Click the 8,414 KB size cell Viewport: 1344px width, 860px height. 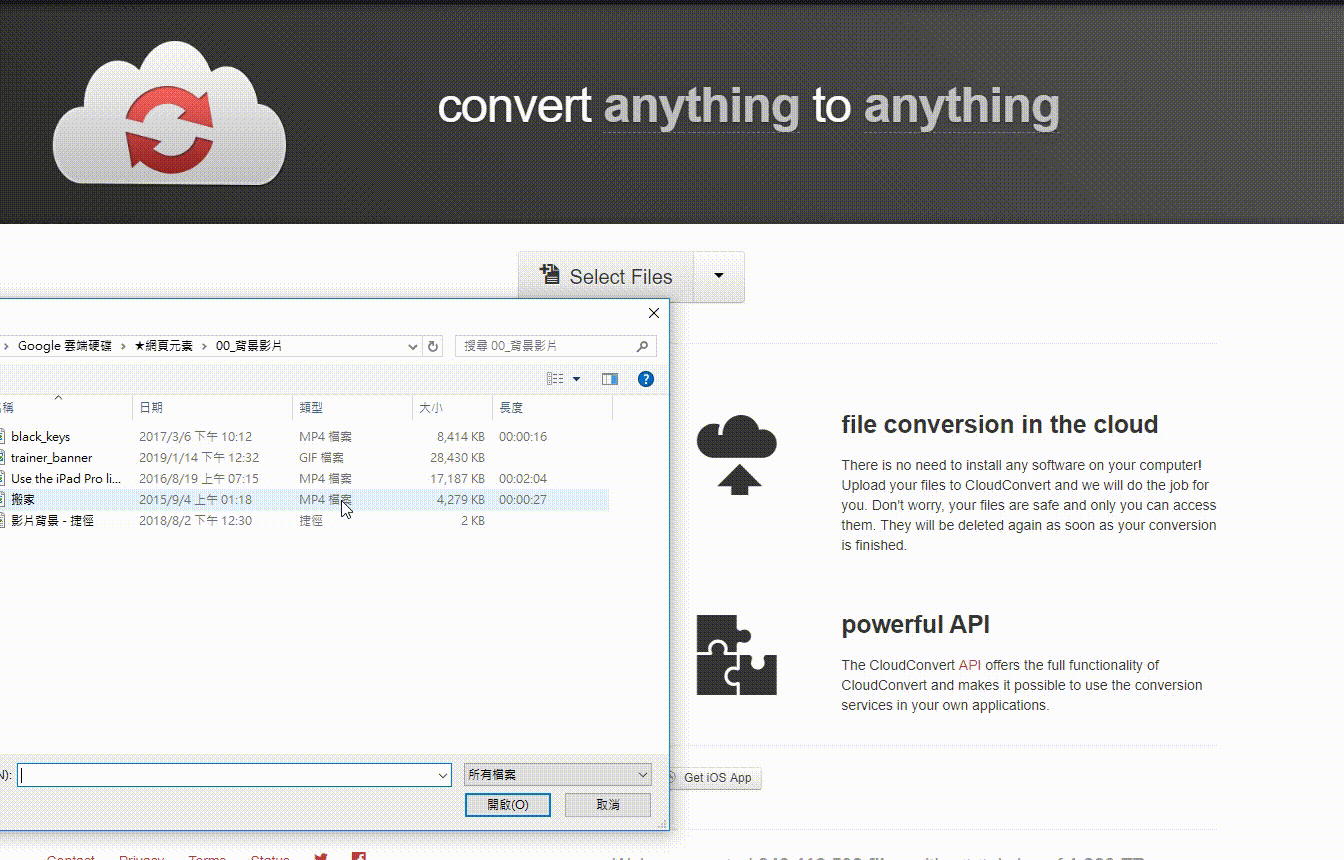[461, 437]
